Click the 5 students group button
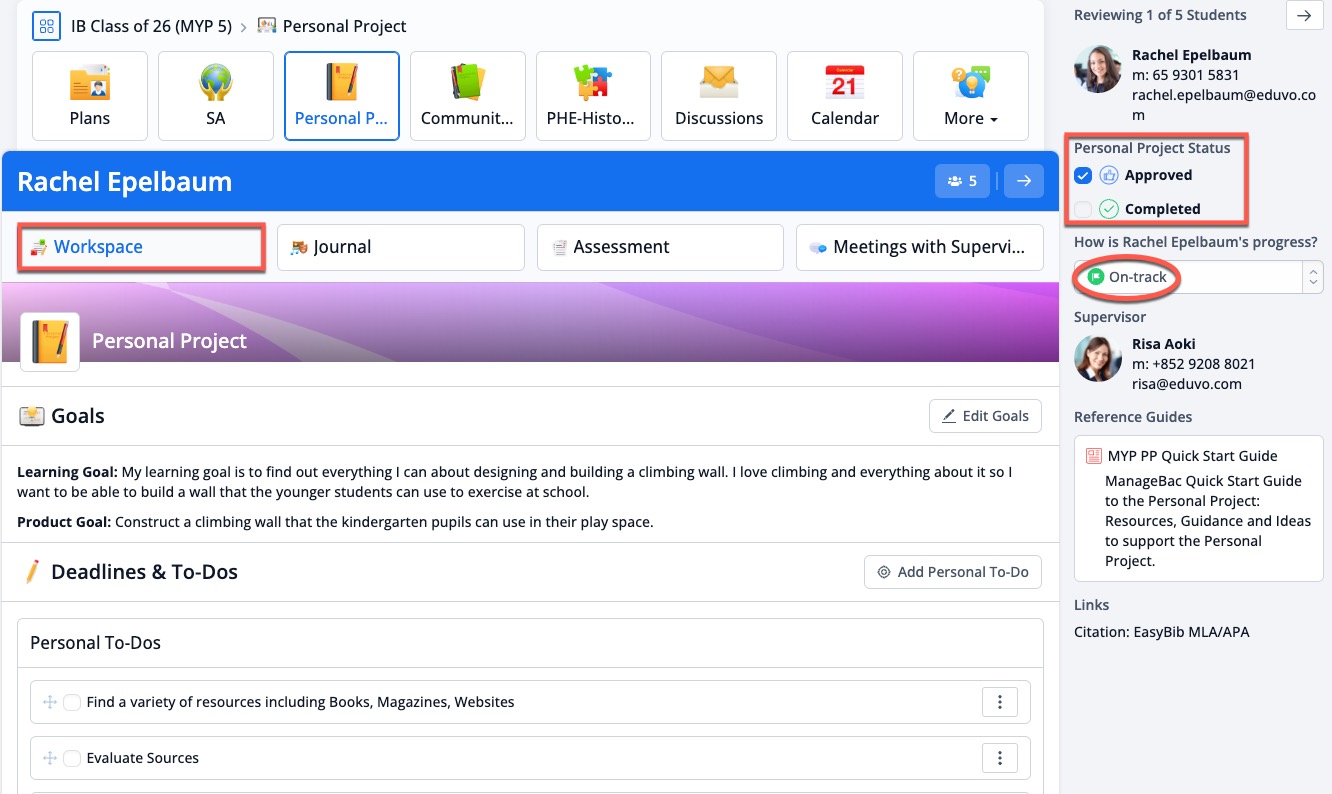 [962, 181]
